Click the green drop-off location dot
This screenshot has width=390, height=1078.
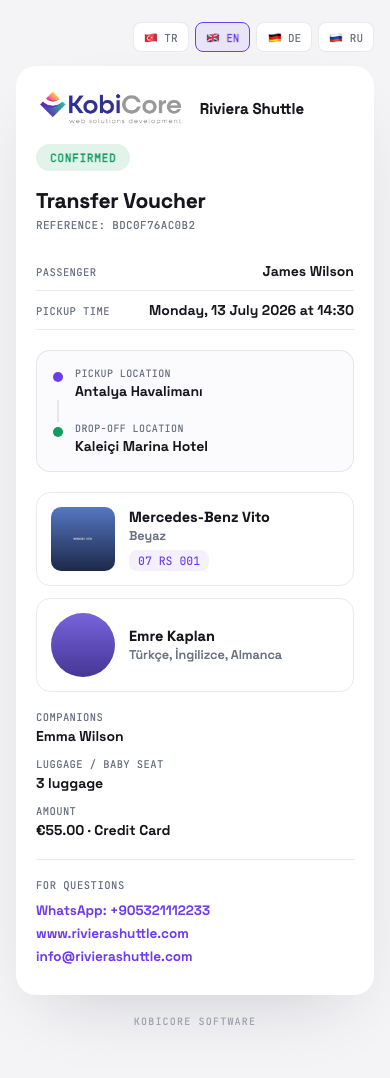pyautogui.click(x=58, y=432)
